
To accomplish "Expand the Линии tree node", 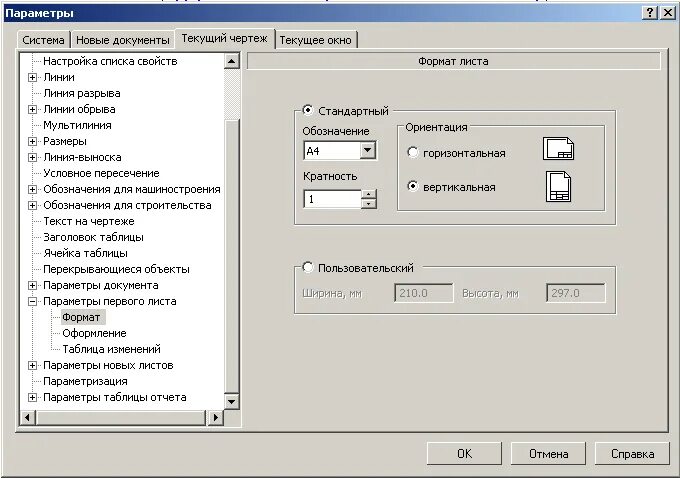I will [x=32, y=77].
